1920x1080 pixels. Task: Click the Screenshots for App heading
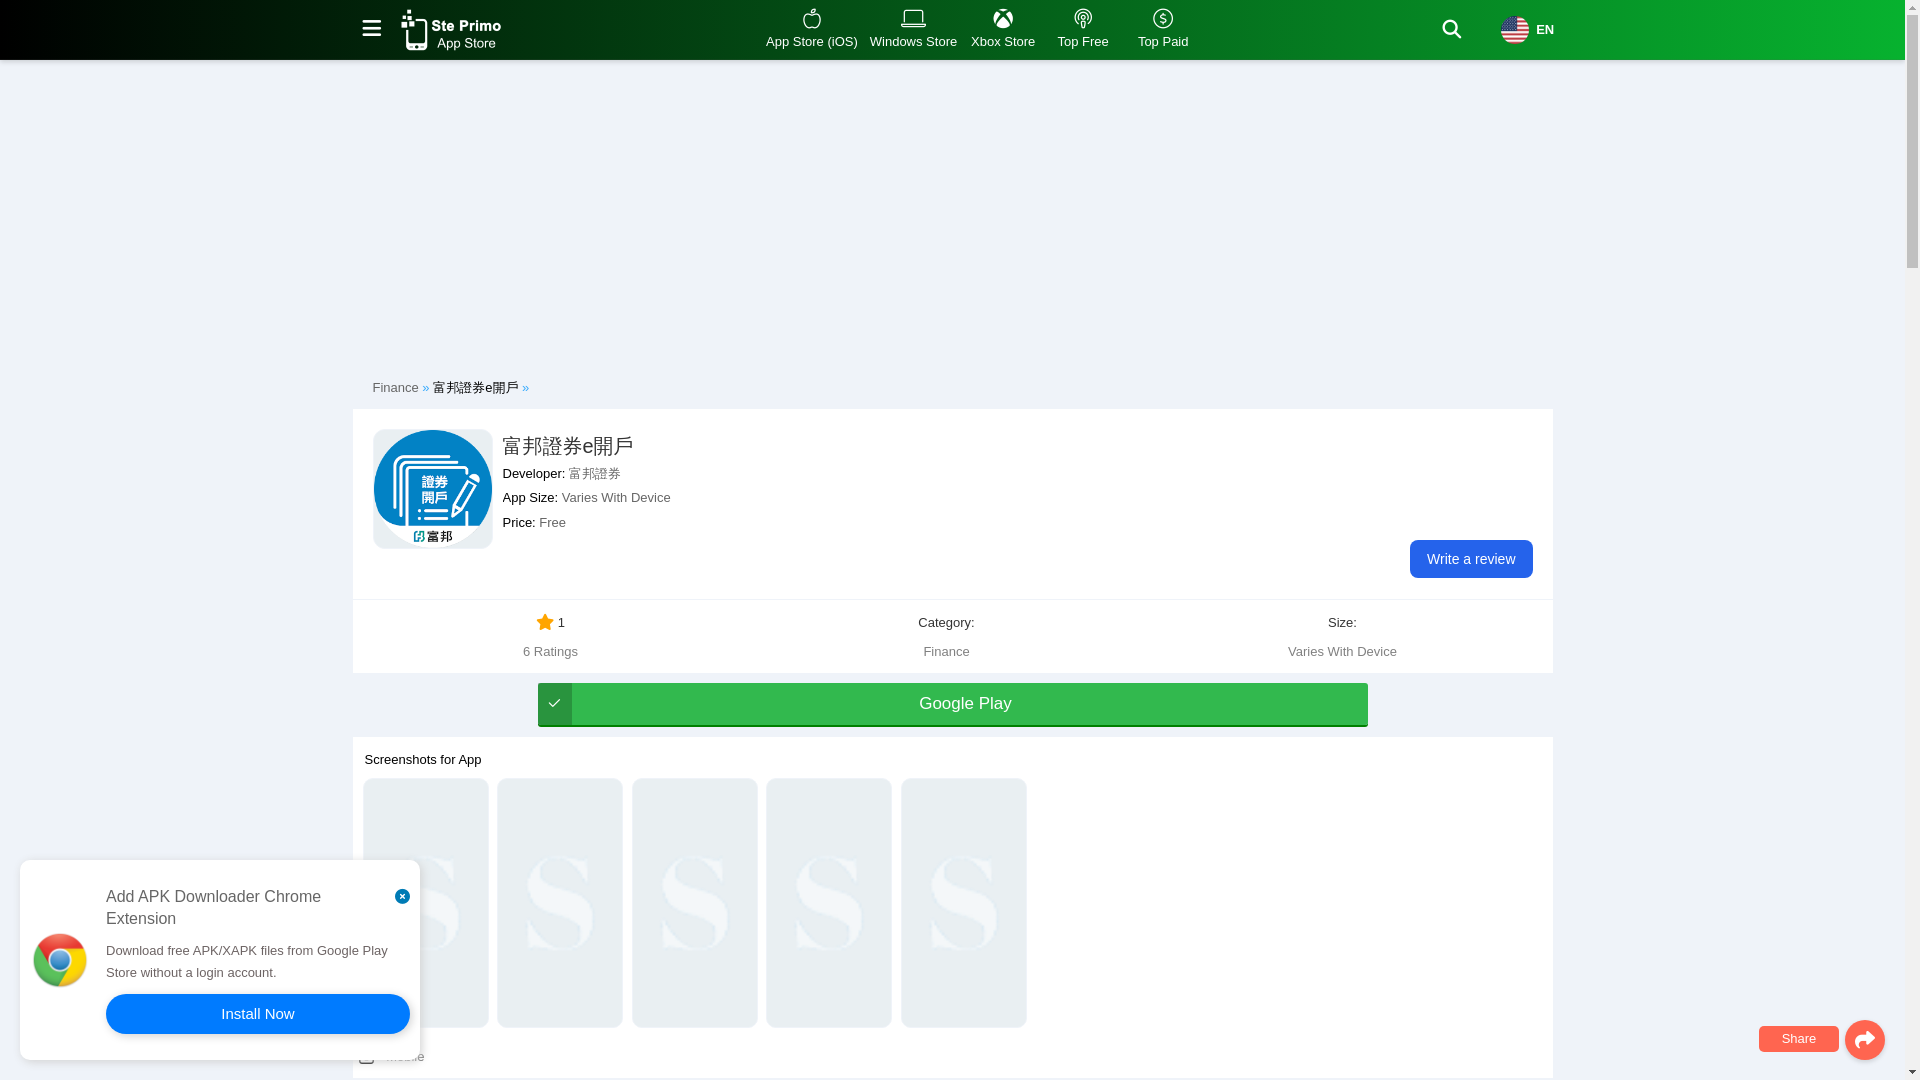422,760
